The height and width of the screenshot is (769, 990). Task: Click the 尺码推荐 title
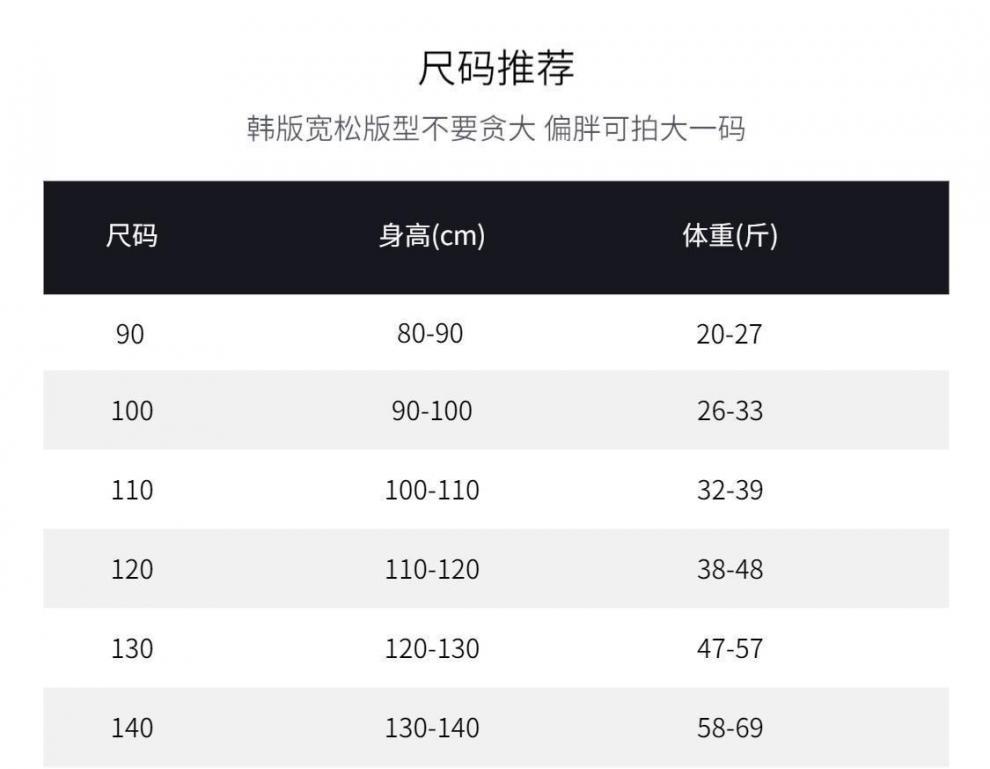[495, 70]
